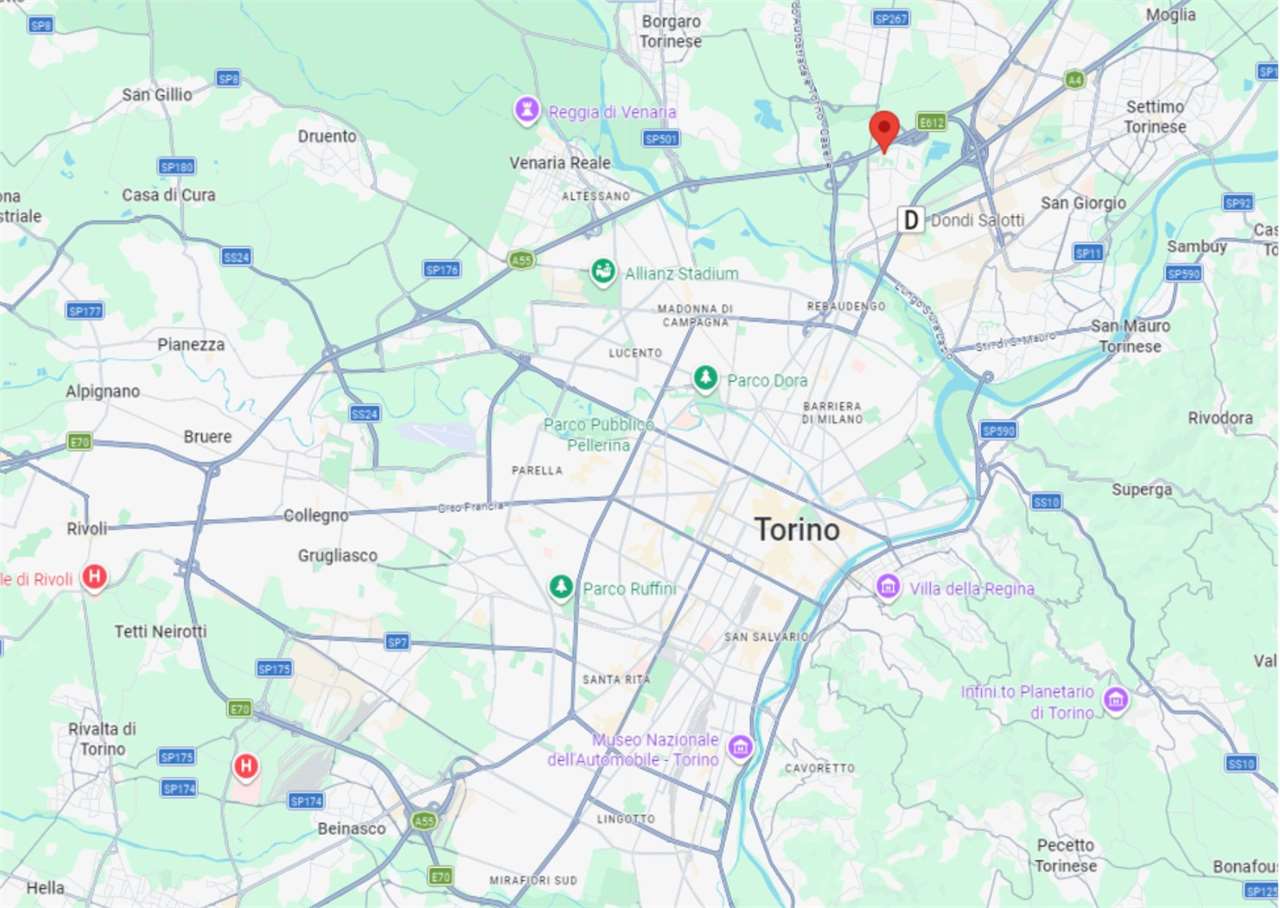Open Museo Nazionale dell'Automobile museum icon

(740, 746)
